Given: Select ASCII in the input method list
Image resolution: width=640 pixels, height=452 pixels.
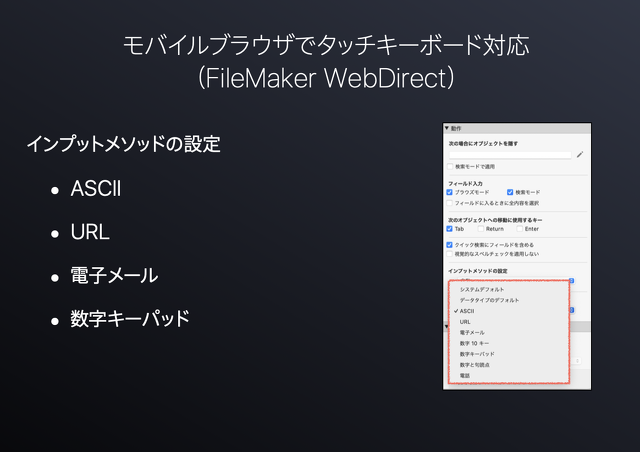Looking at the screenshot, I should coord(467,311).
